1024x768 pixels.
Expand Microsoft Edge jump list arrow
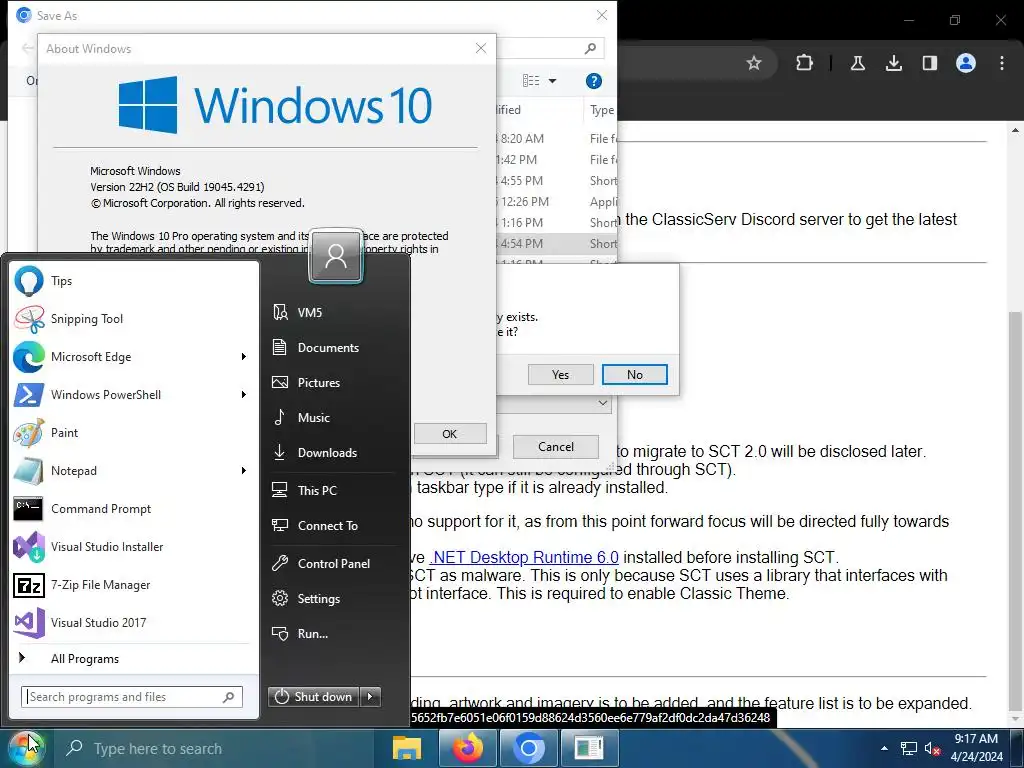(244, 357)
